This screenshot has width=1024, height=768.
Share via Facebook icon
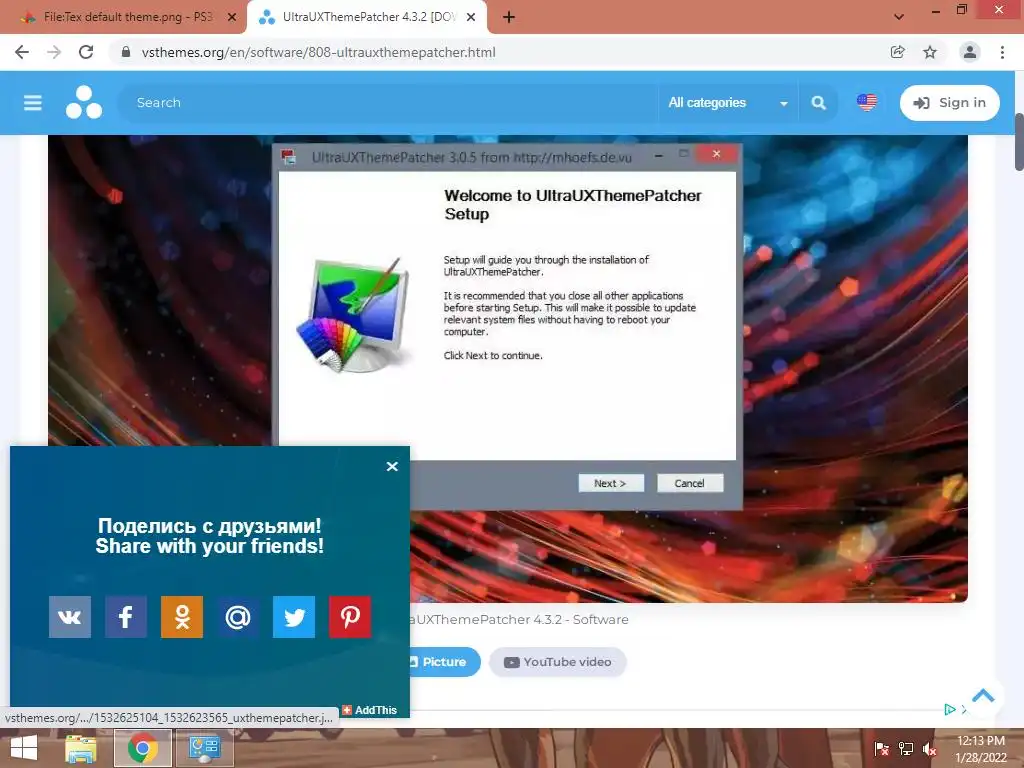tap(126, 616)
